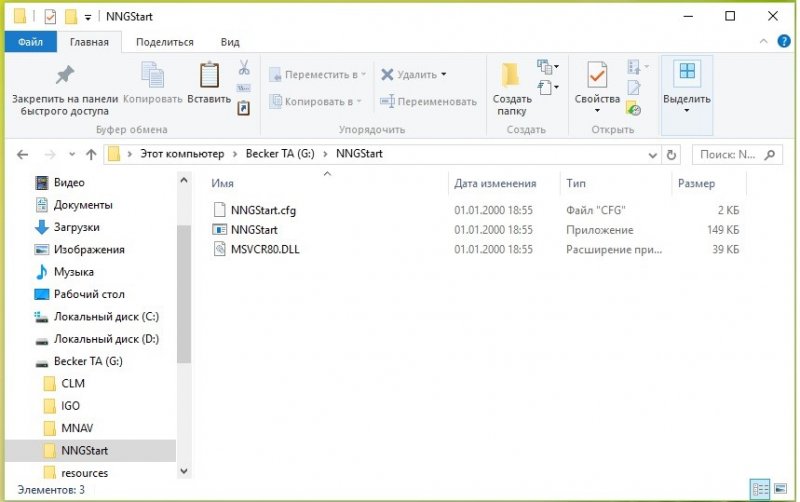The height and width of the screenshot is (502, 800).
Task: Refresh the current folder view
Action: point(671,155)
